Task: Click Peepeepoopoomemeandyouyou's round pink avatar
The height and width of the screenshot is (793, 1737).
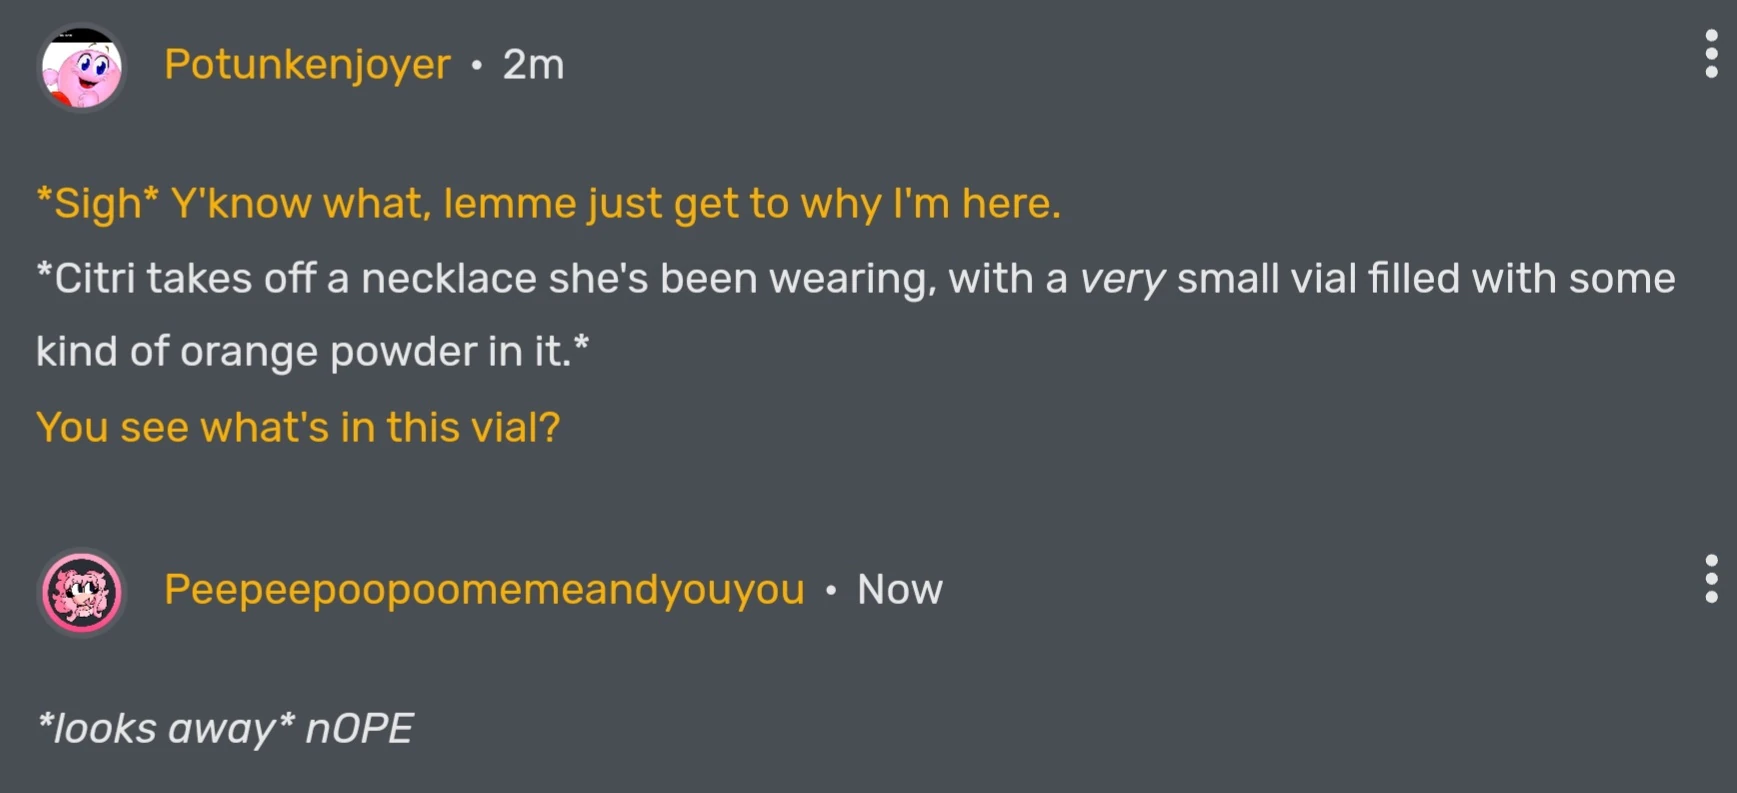Action: coord(82,592)
